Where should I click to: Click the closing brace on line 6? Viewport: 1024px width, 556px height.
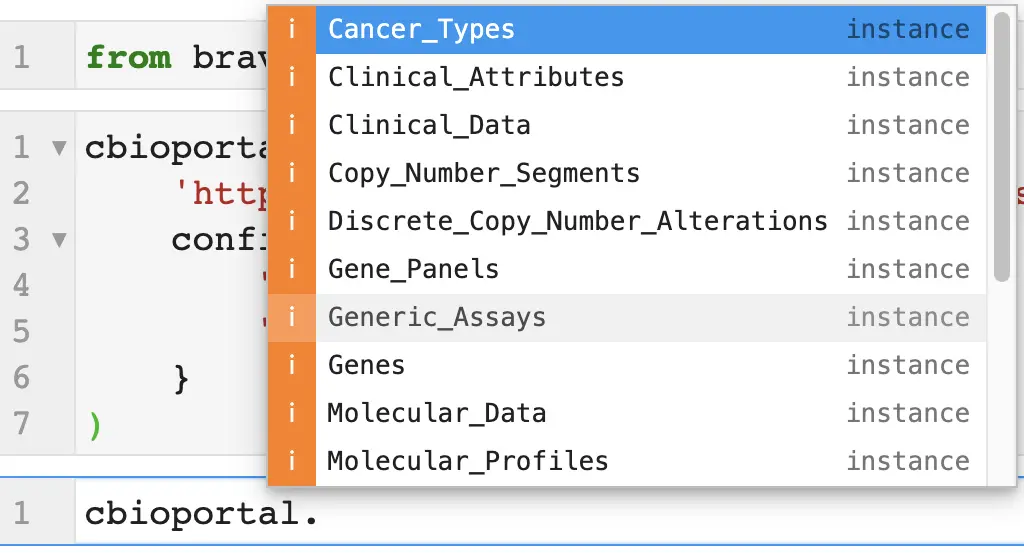(x=181, y=378)
